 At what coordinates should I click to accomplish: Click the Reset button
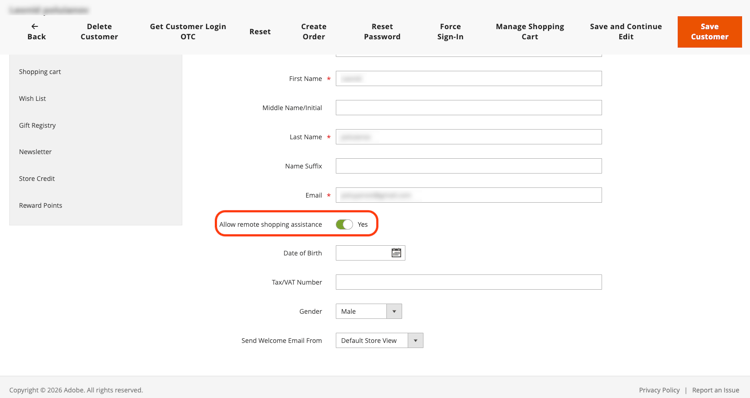pos(260,32)
